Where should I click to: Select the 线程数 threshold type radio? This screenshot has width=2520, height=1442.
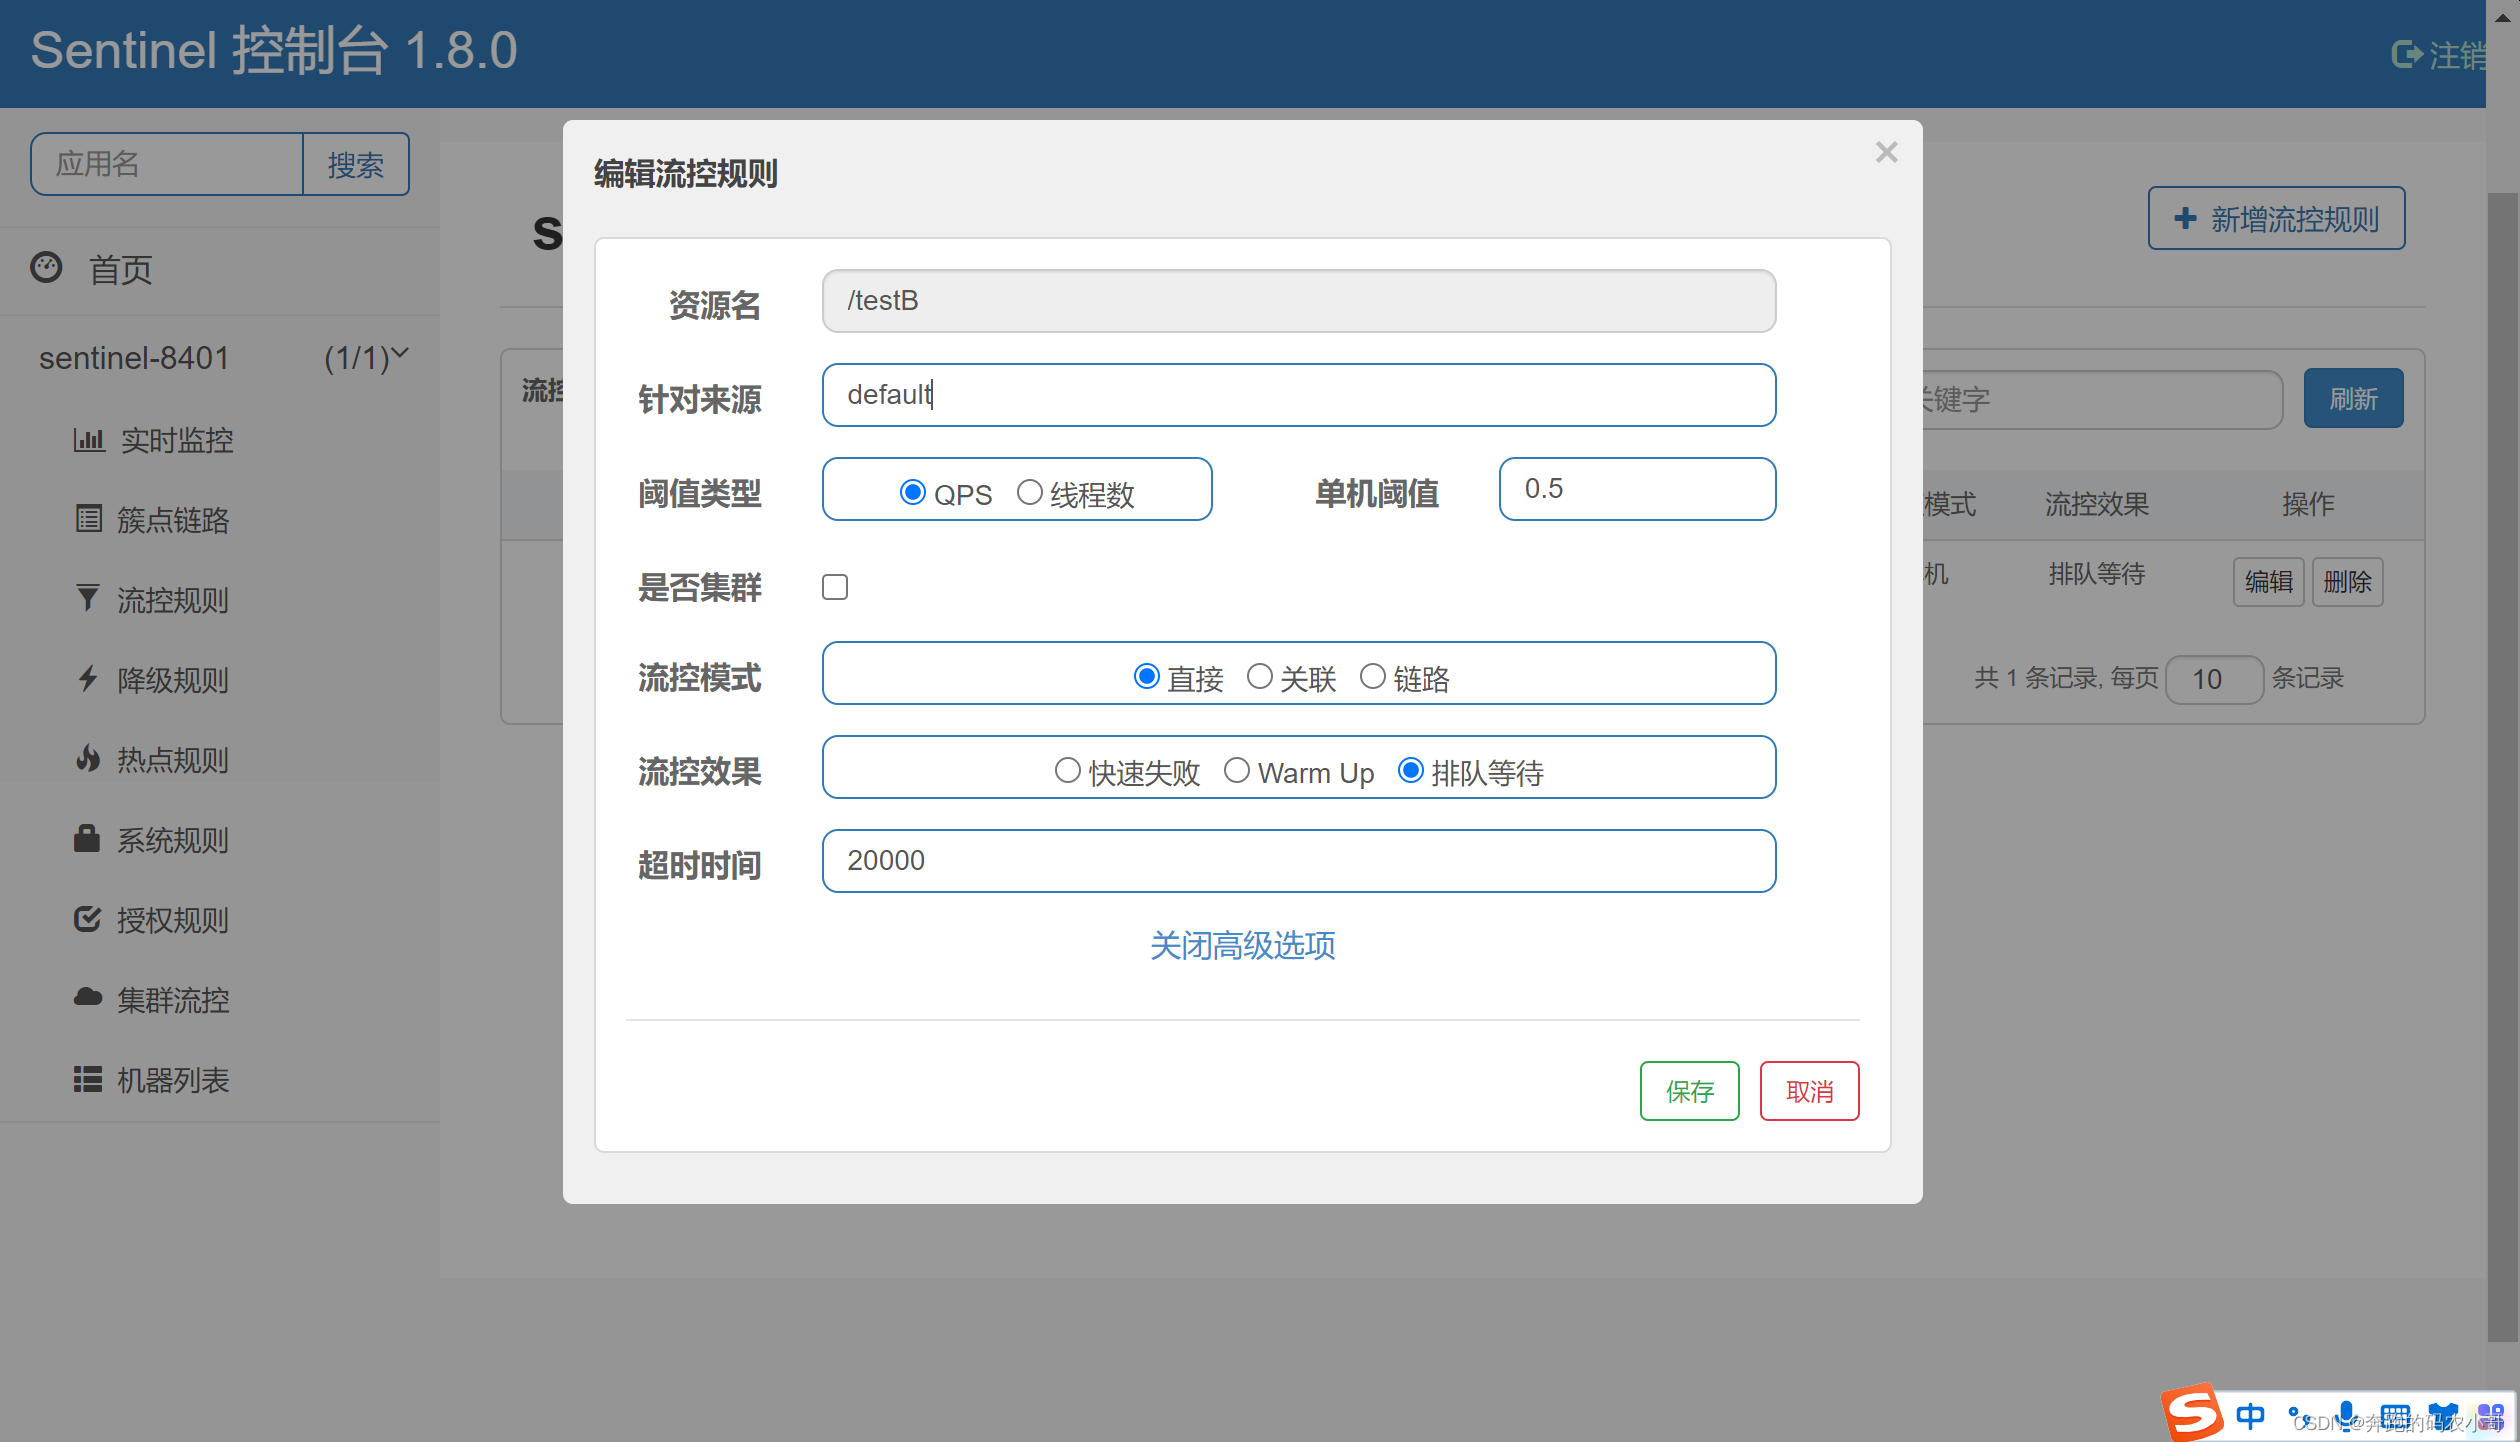(1029, 492)
